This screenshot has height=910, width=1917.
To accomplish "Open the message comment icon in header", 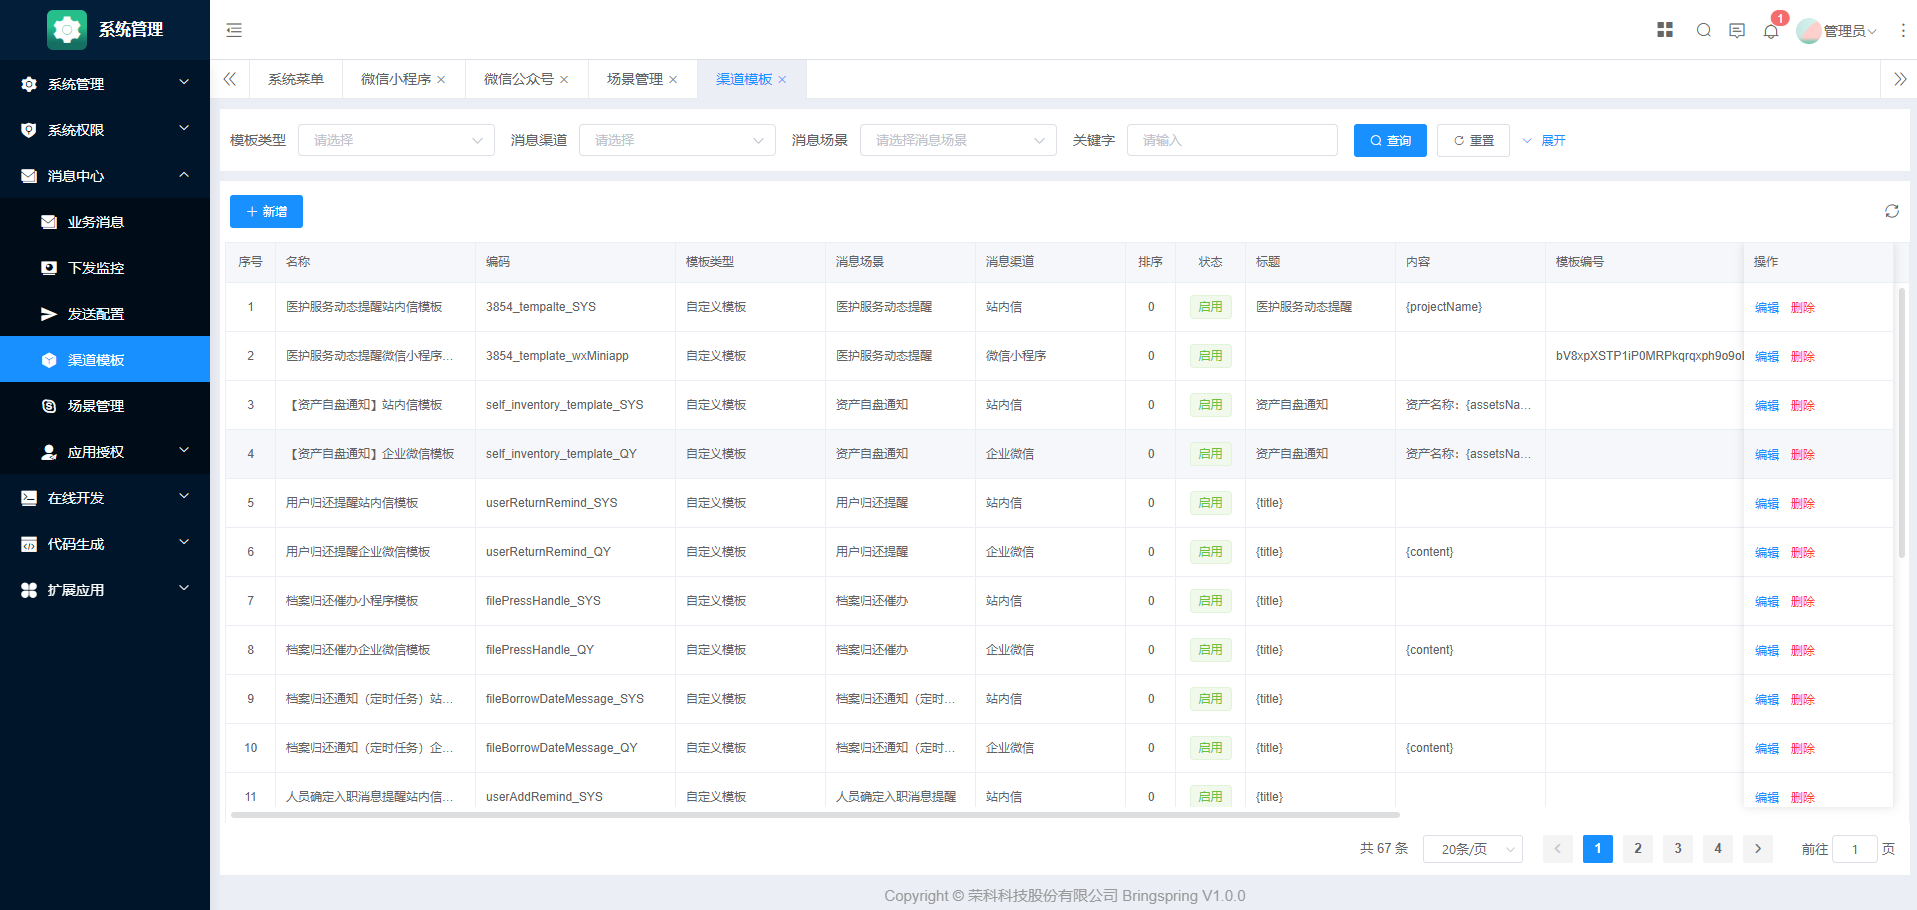I will click(1737, 30).
